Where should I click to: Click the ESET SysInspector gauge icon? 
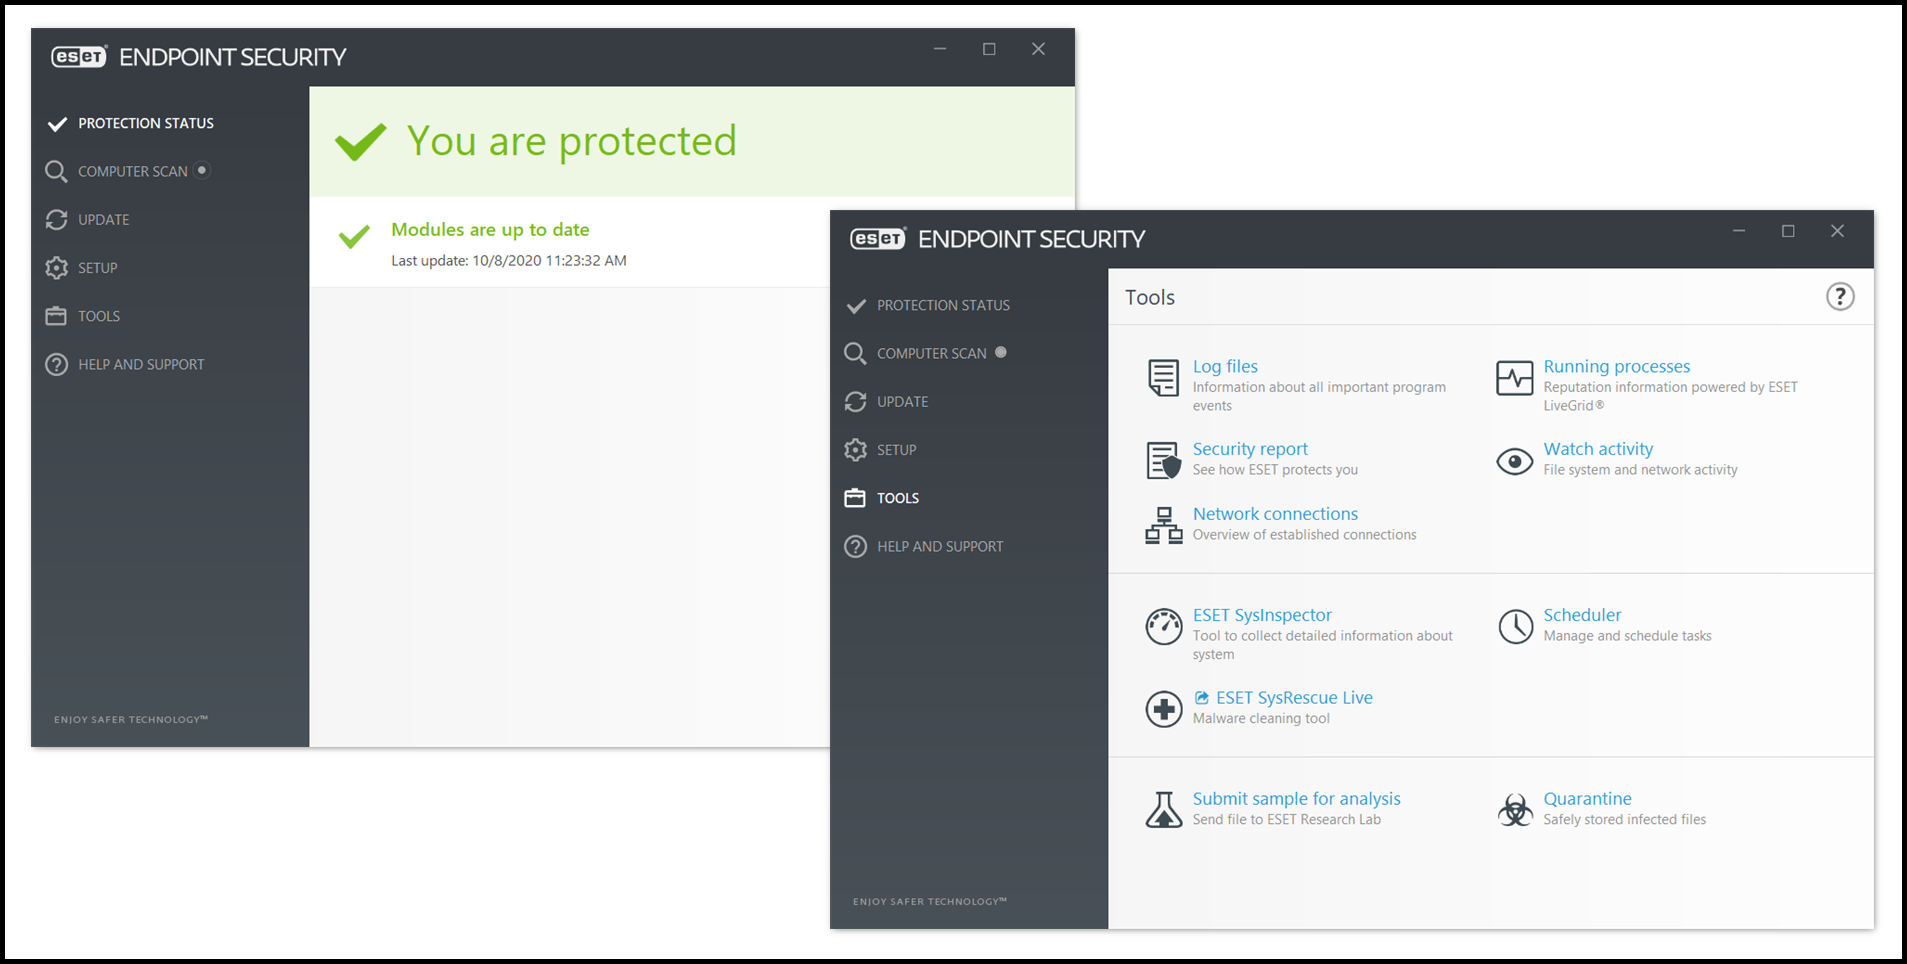[x=1163, y=627]
